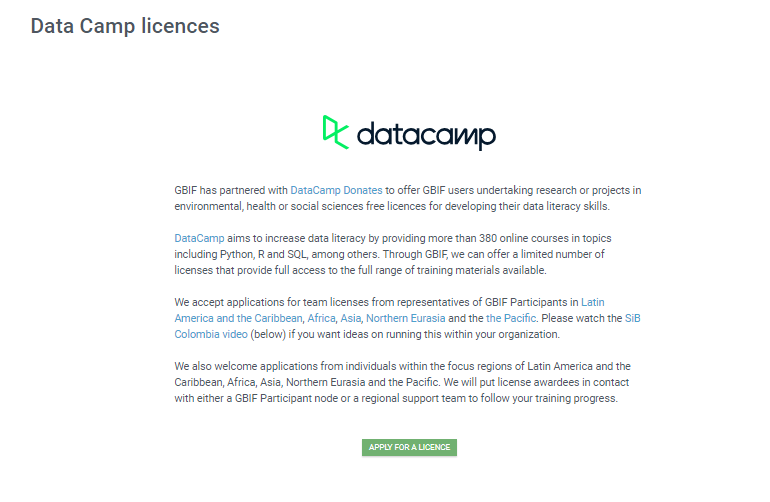Click the text "GBIF Participant node"
The height and width of the screenshot is (502, 770).
286,398
